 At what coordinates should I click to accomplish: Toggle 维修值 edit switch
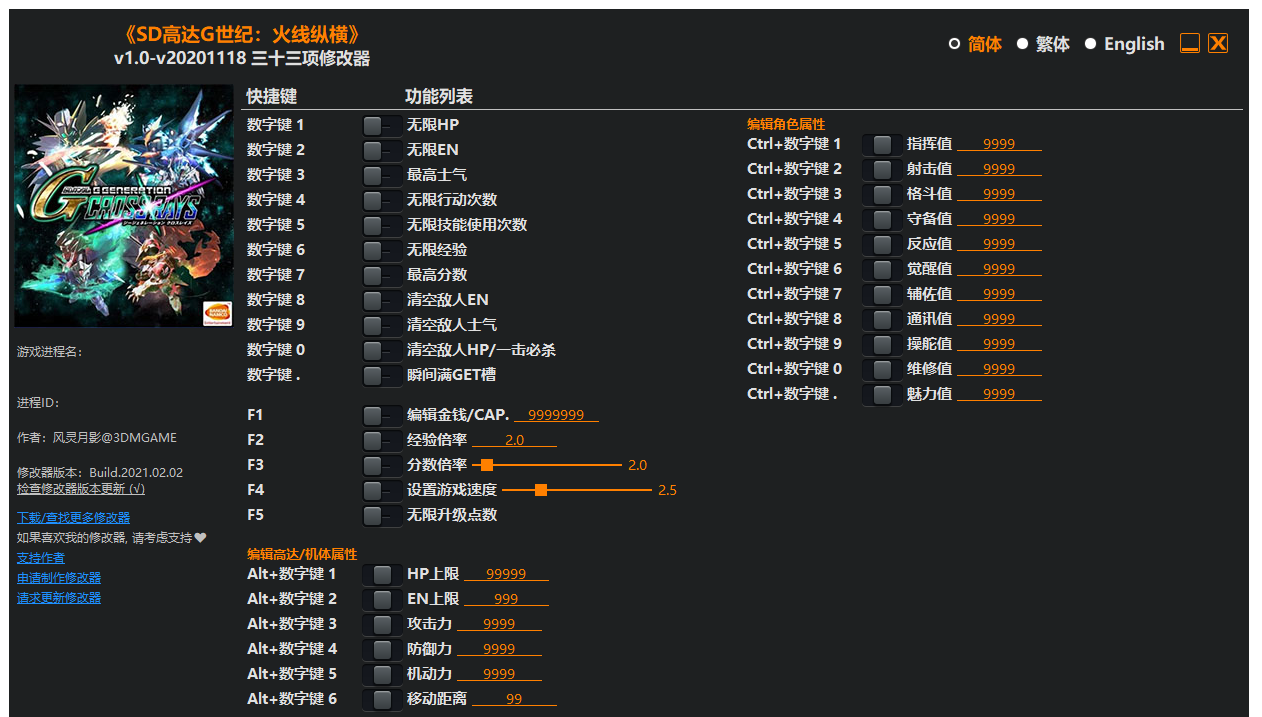point(882,369)
